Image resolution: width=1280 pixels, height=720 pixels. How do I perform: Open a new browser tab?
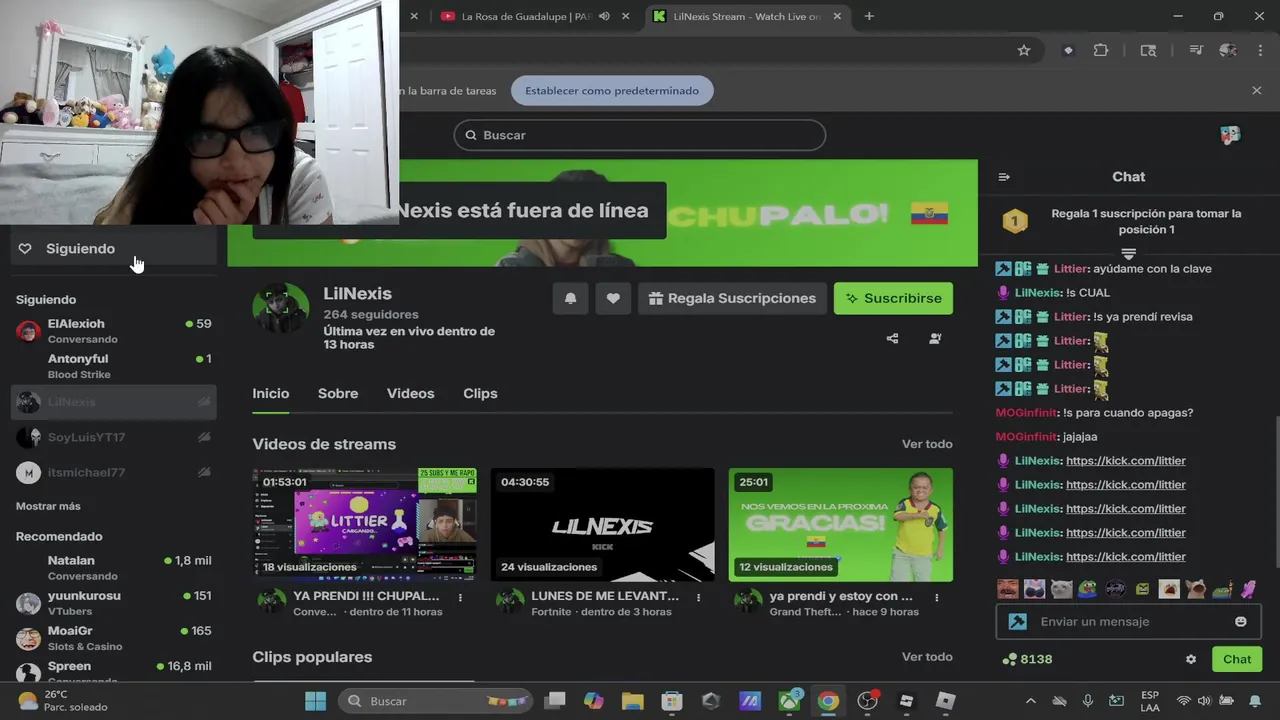[869, 16]
